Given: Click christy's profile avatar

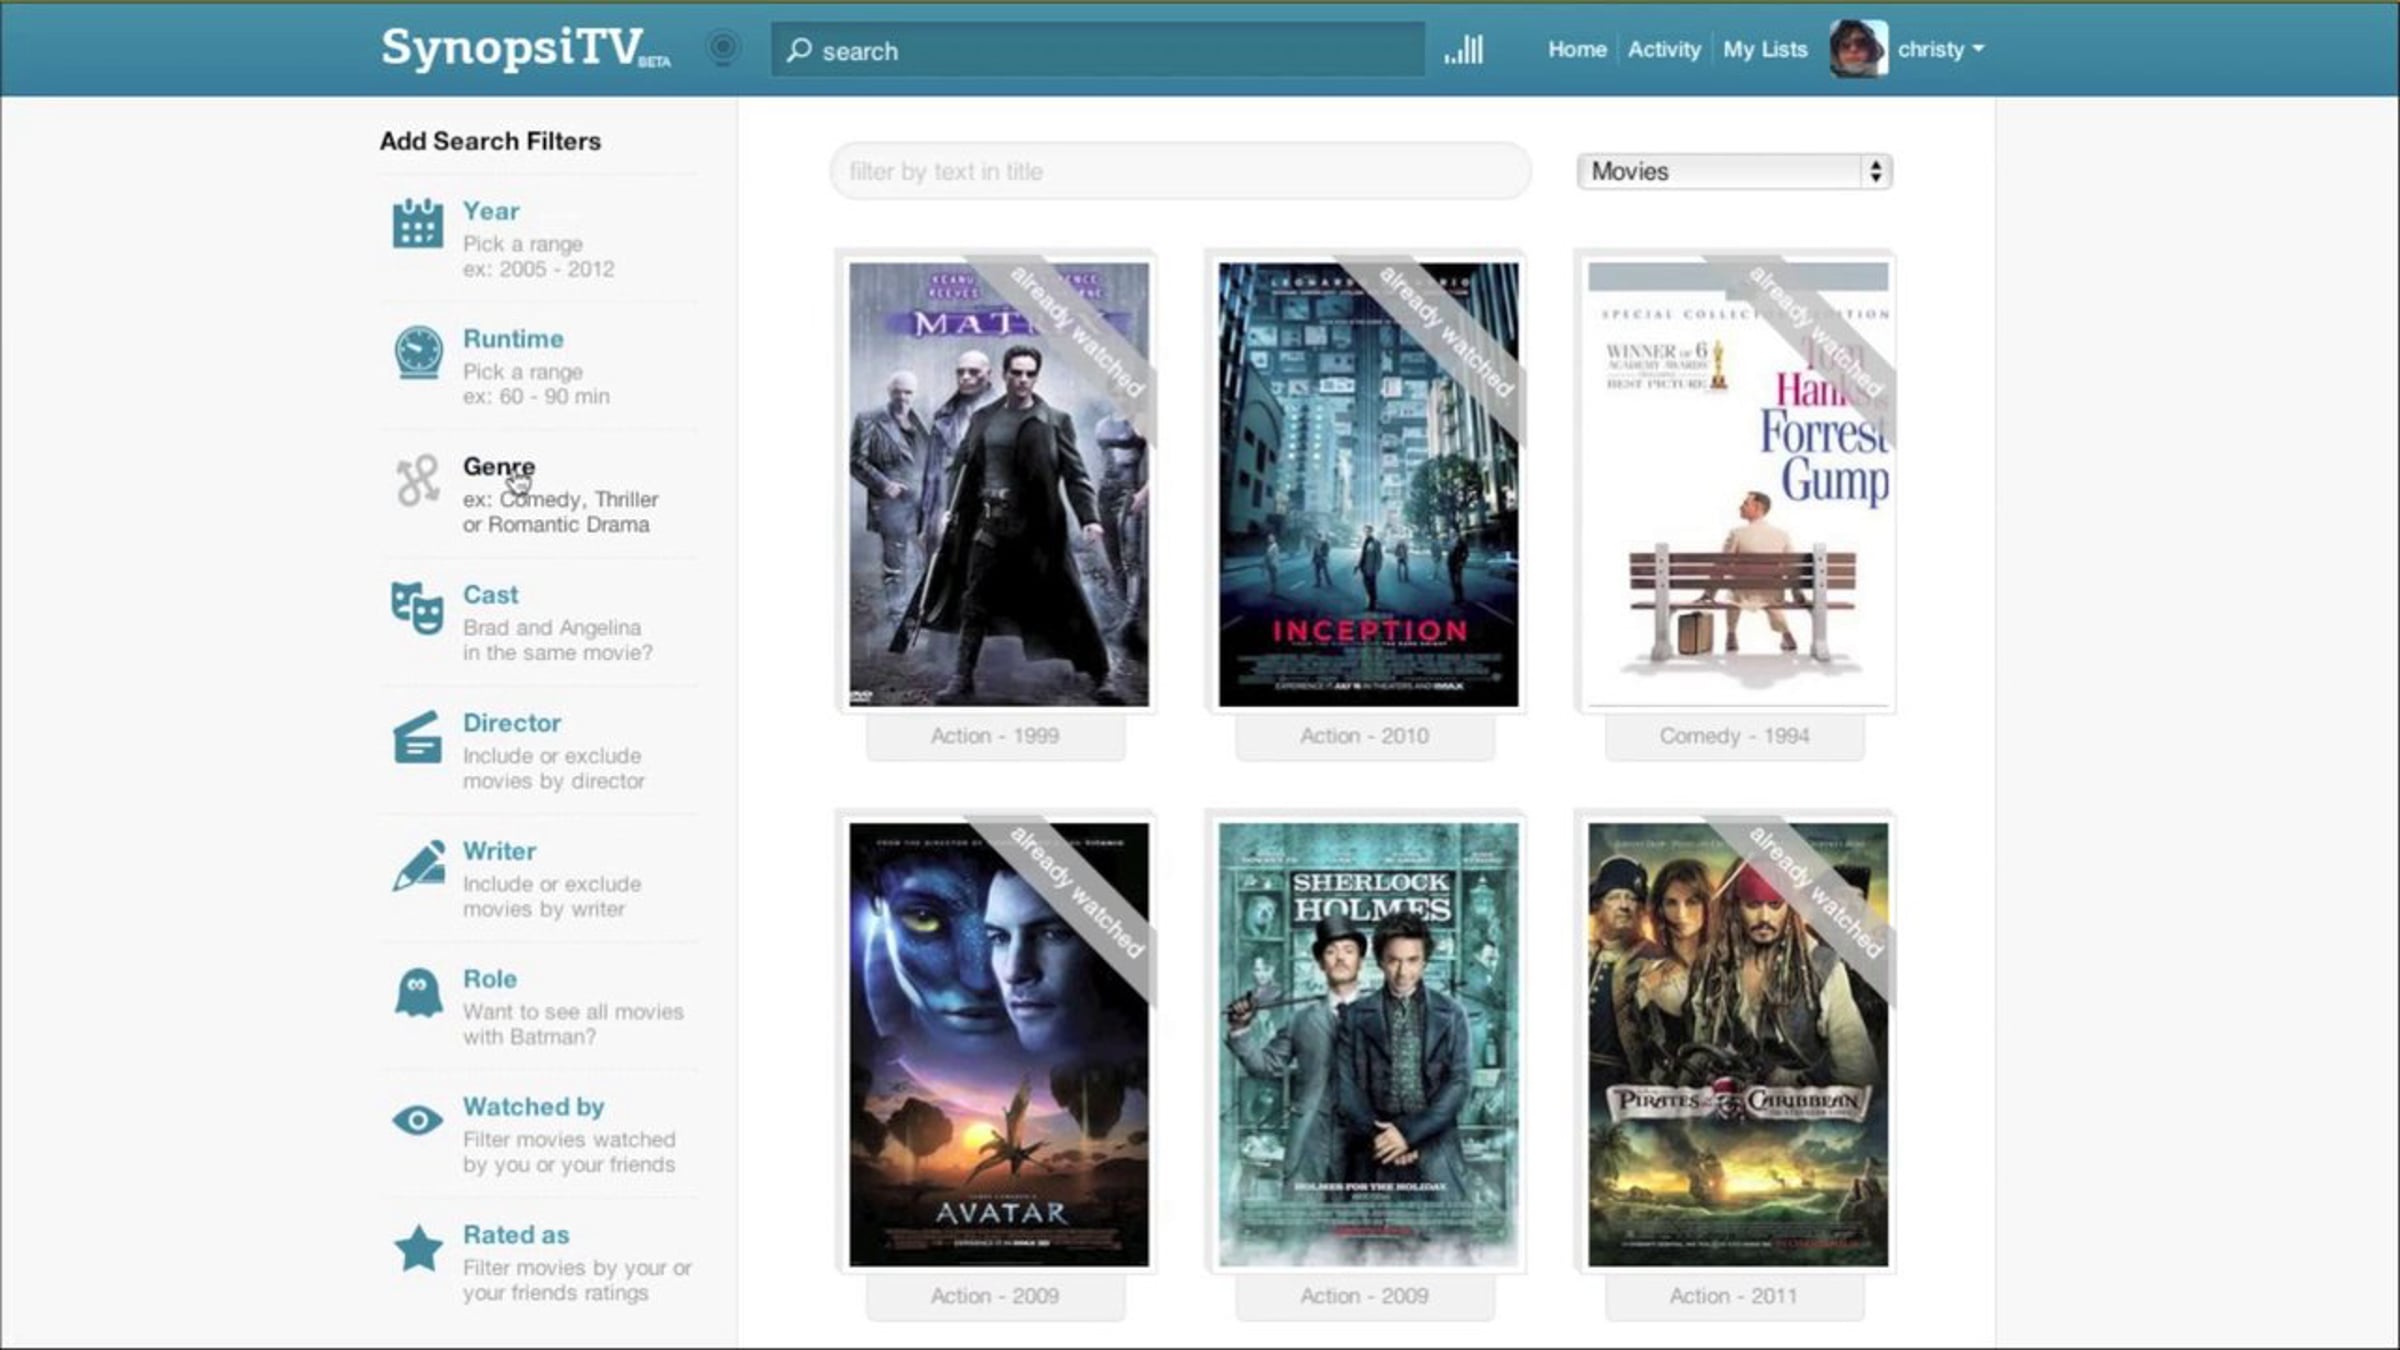Looking at the screenshot, I should pyautogui.click(x=1857, y=48).
